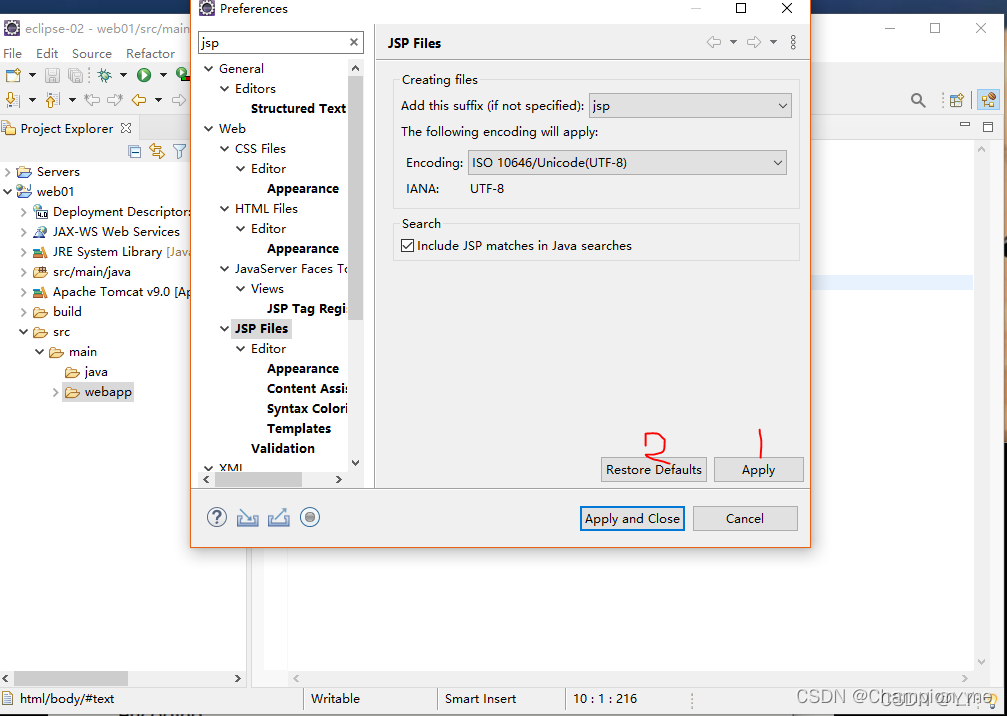Click Collapse All in Project Explorer

point(135,152)
